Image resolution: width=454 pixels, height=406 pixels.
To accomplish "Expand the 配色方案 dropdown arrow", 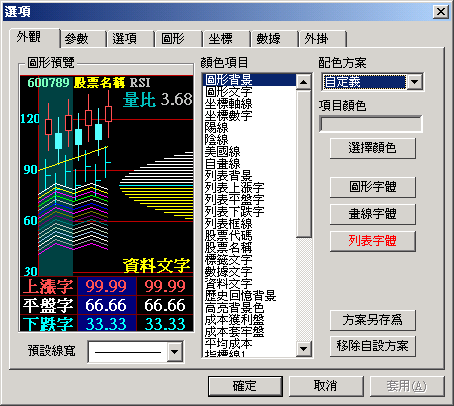I will click(x=415, y=82).
